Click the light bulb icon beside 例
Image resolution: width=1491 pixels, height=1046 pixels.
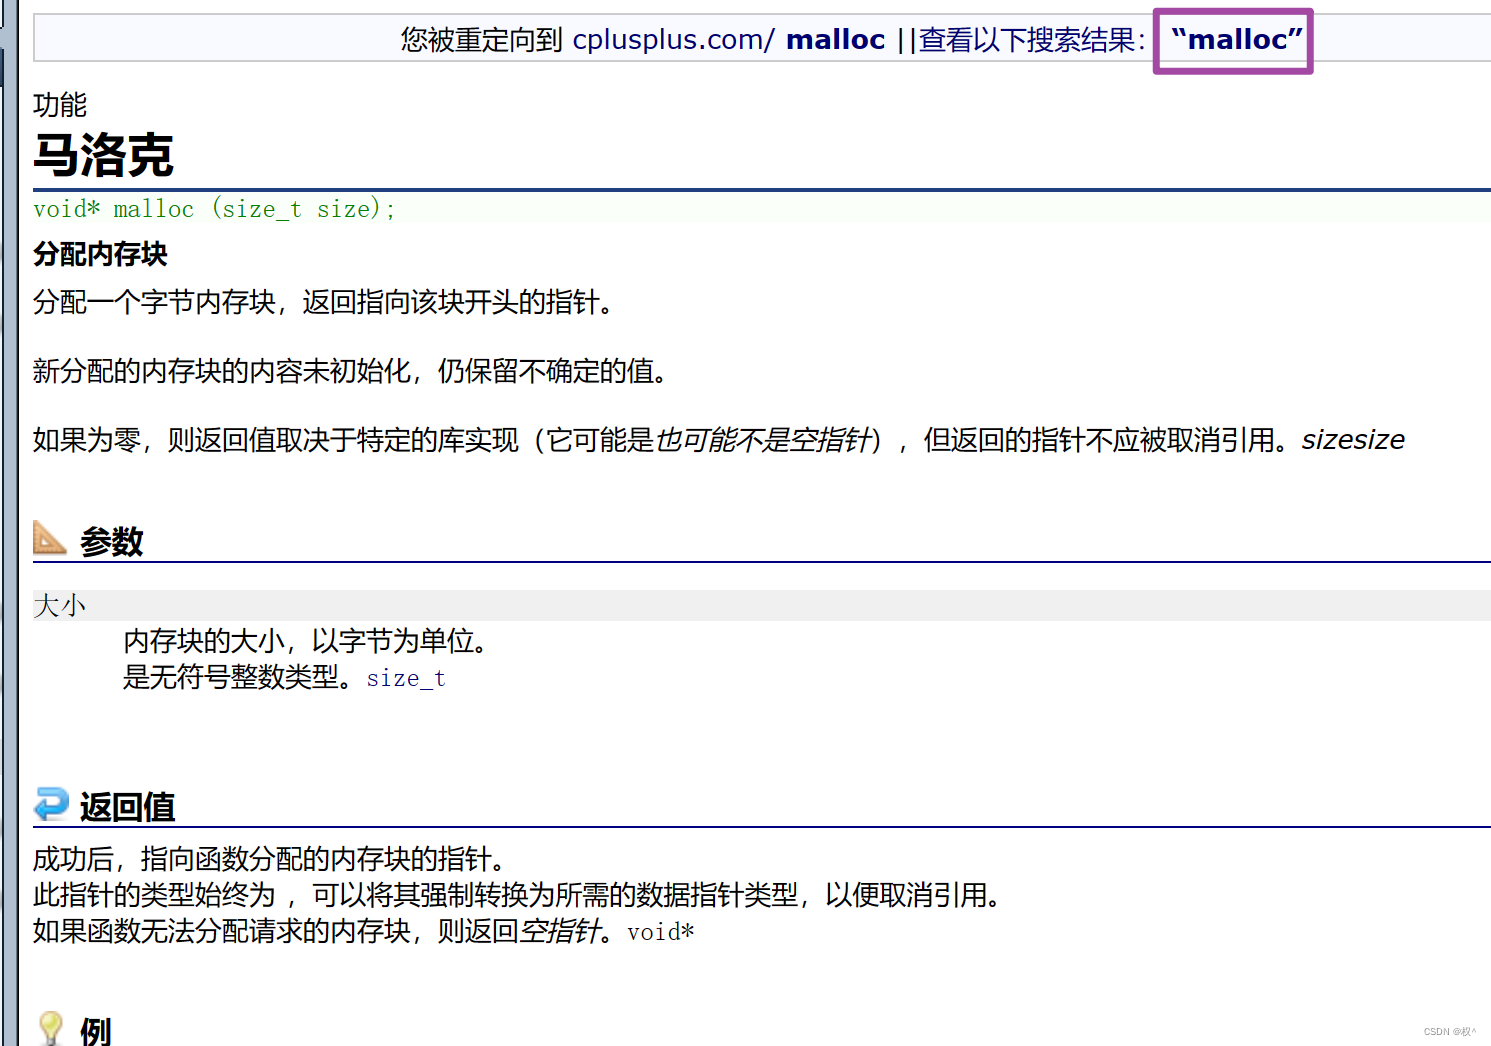pyautogui.click(x=50, y=1028)
